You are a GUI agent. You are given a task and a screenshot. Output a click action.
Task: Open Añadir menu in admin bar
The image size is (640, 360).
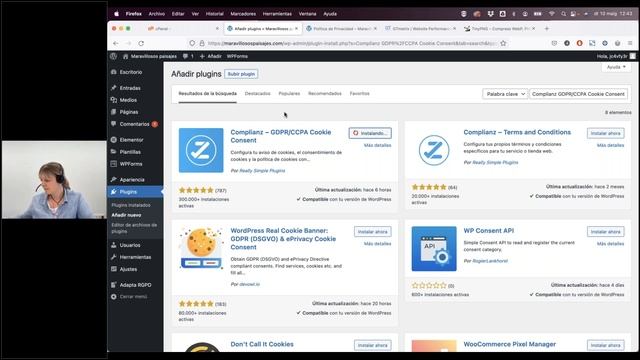pyautogui.click(x=211, y=56)
